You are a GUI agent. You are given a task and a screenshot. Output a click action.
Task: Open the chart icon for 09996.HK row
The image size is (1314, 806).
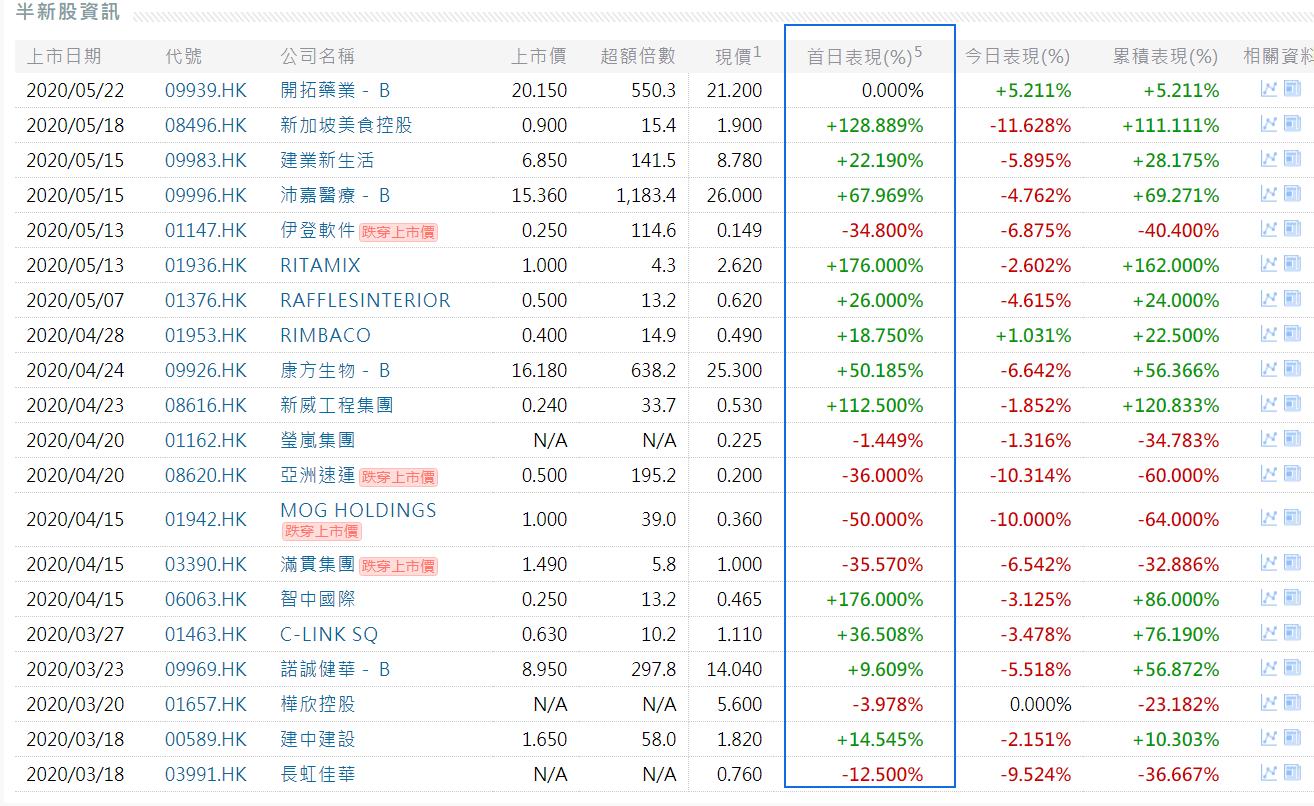1269,194
